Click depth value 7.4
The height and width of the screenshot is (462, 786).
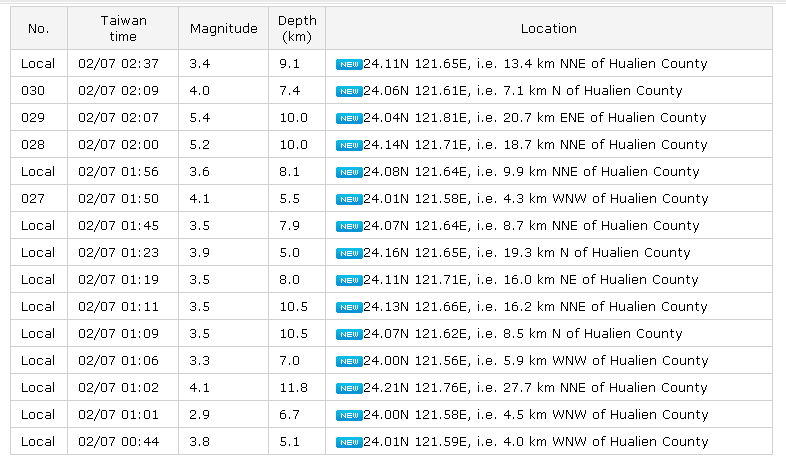click(289, 91)
